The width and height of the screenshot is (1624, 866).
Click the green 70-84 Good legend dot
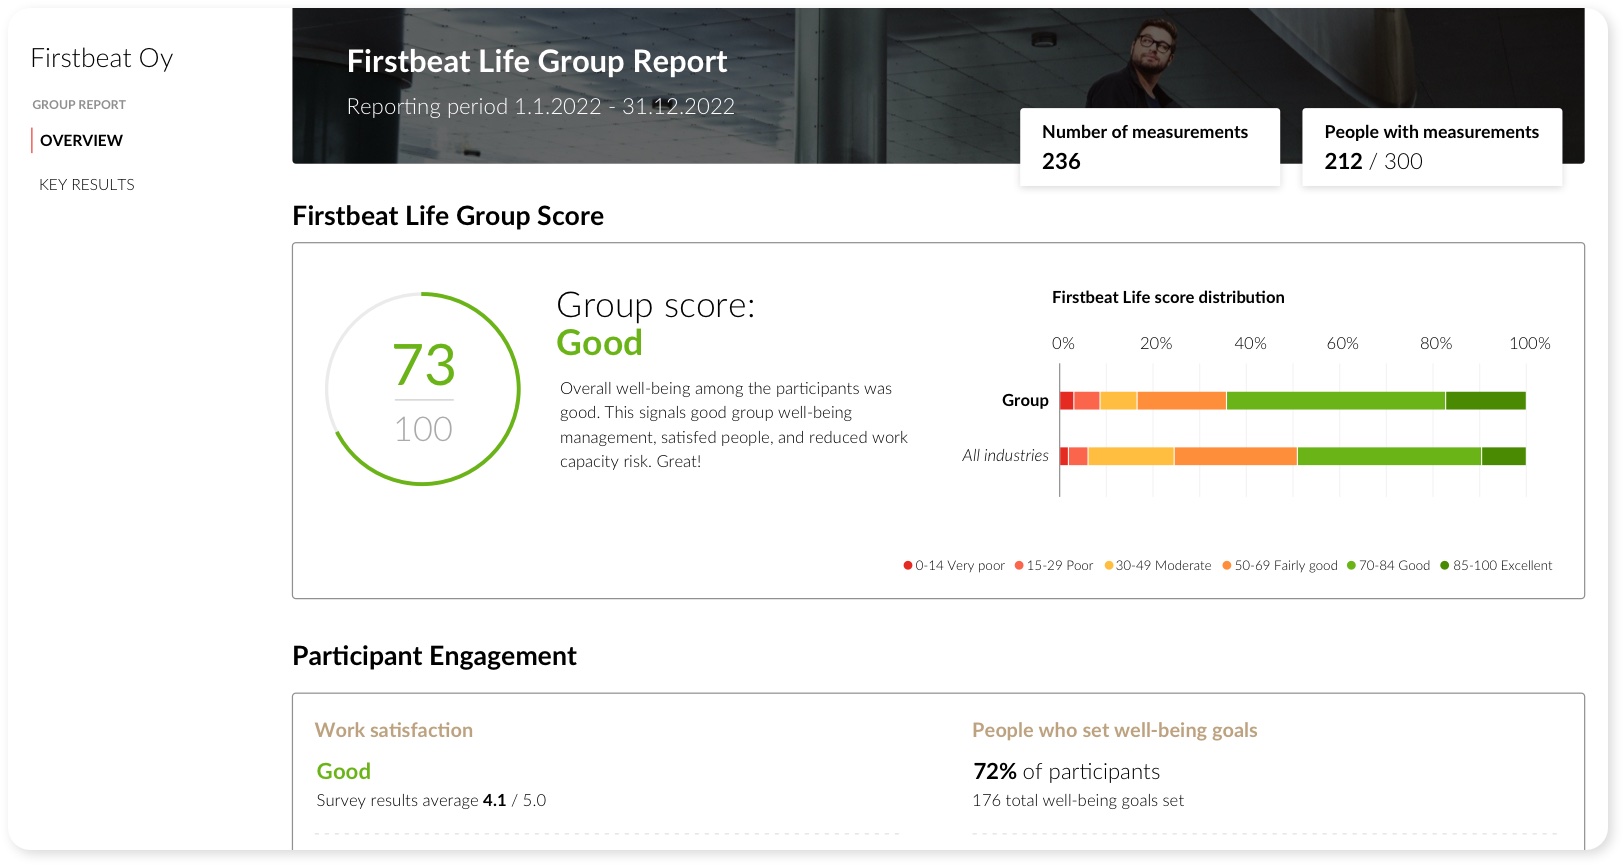point(1351,565)
